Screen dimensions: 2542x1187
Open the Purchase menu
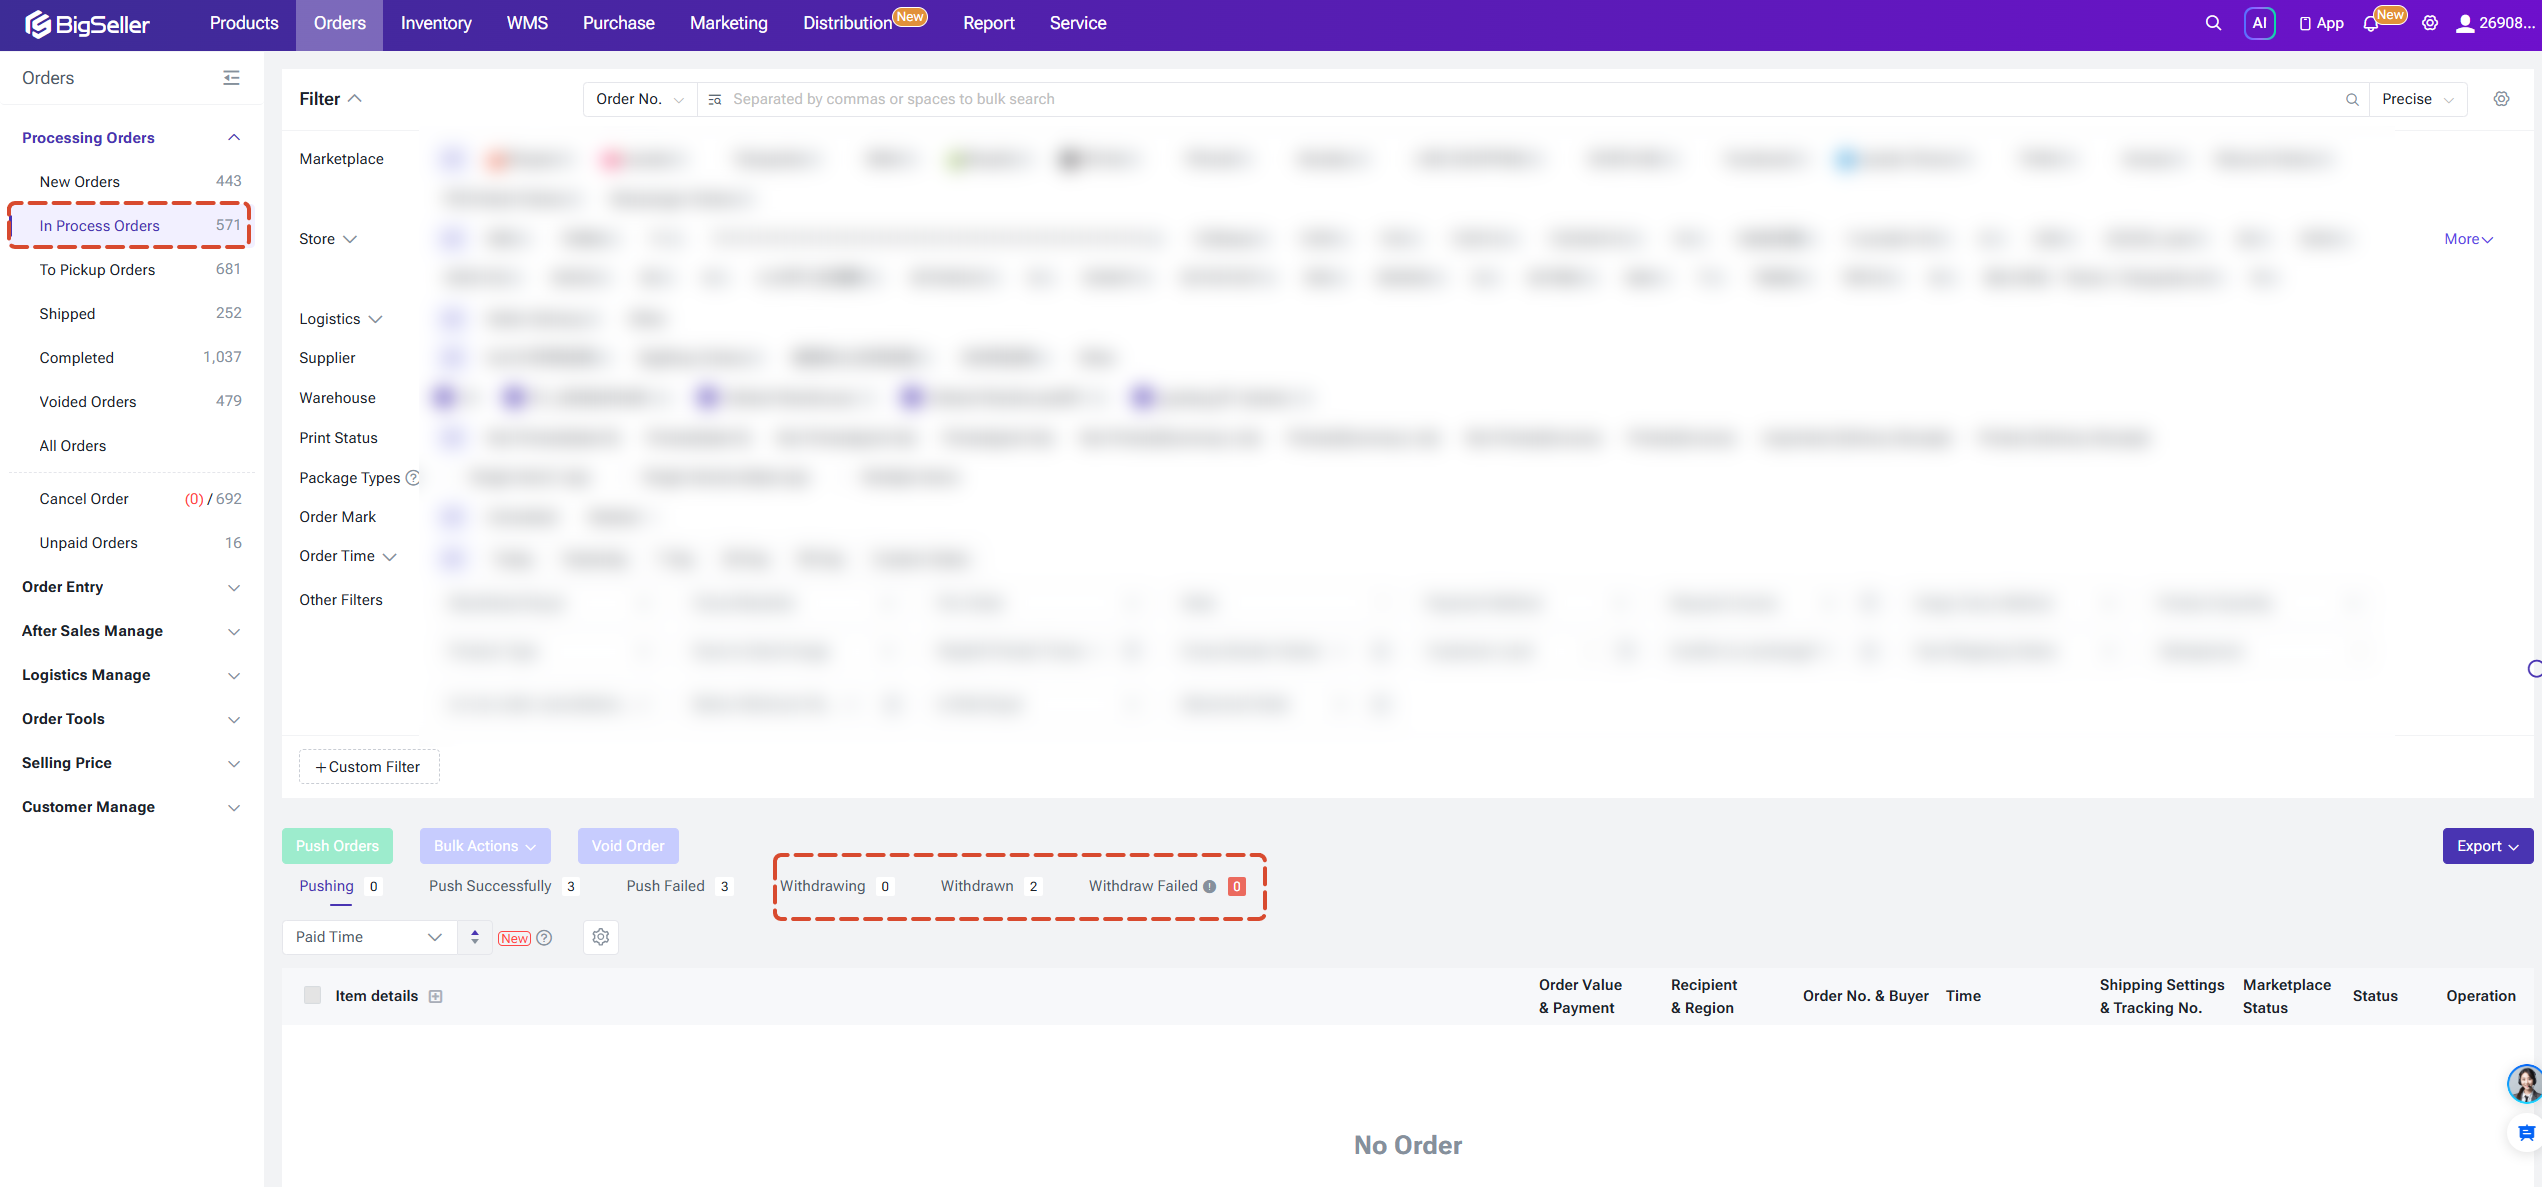(x=618, y=23)
